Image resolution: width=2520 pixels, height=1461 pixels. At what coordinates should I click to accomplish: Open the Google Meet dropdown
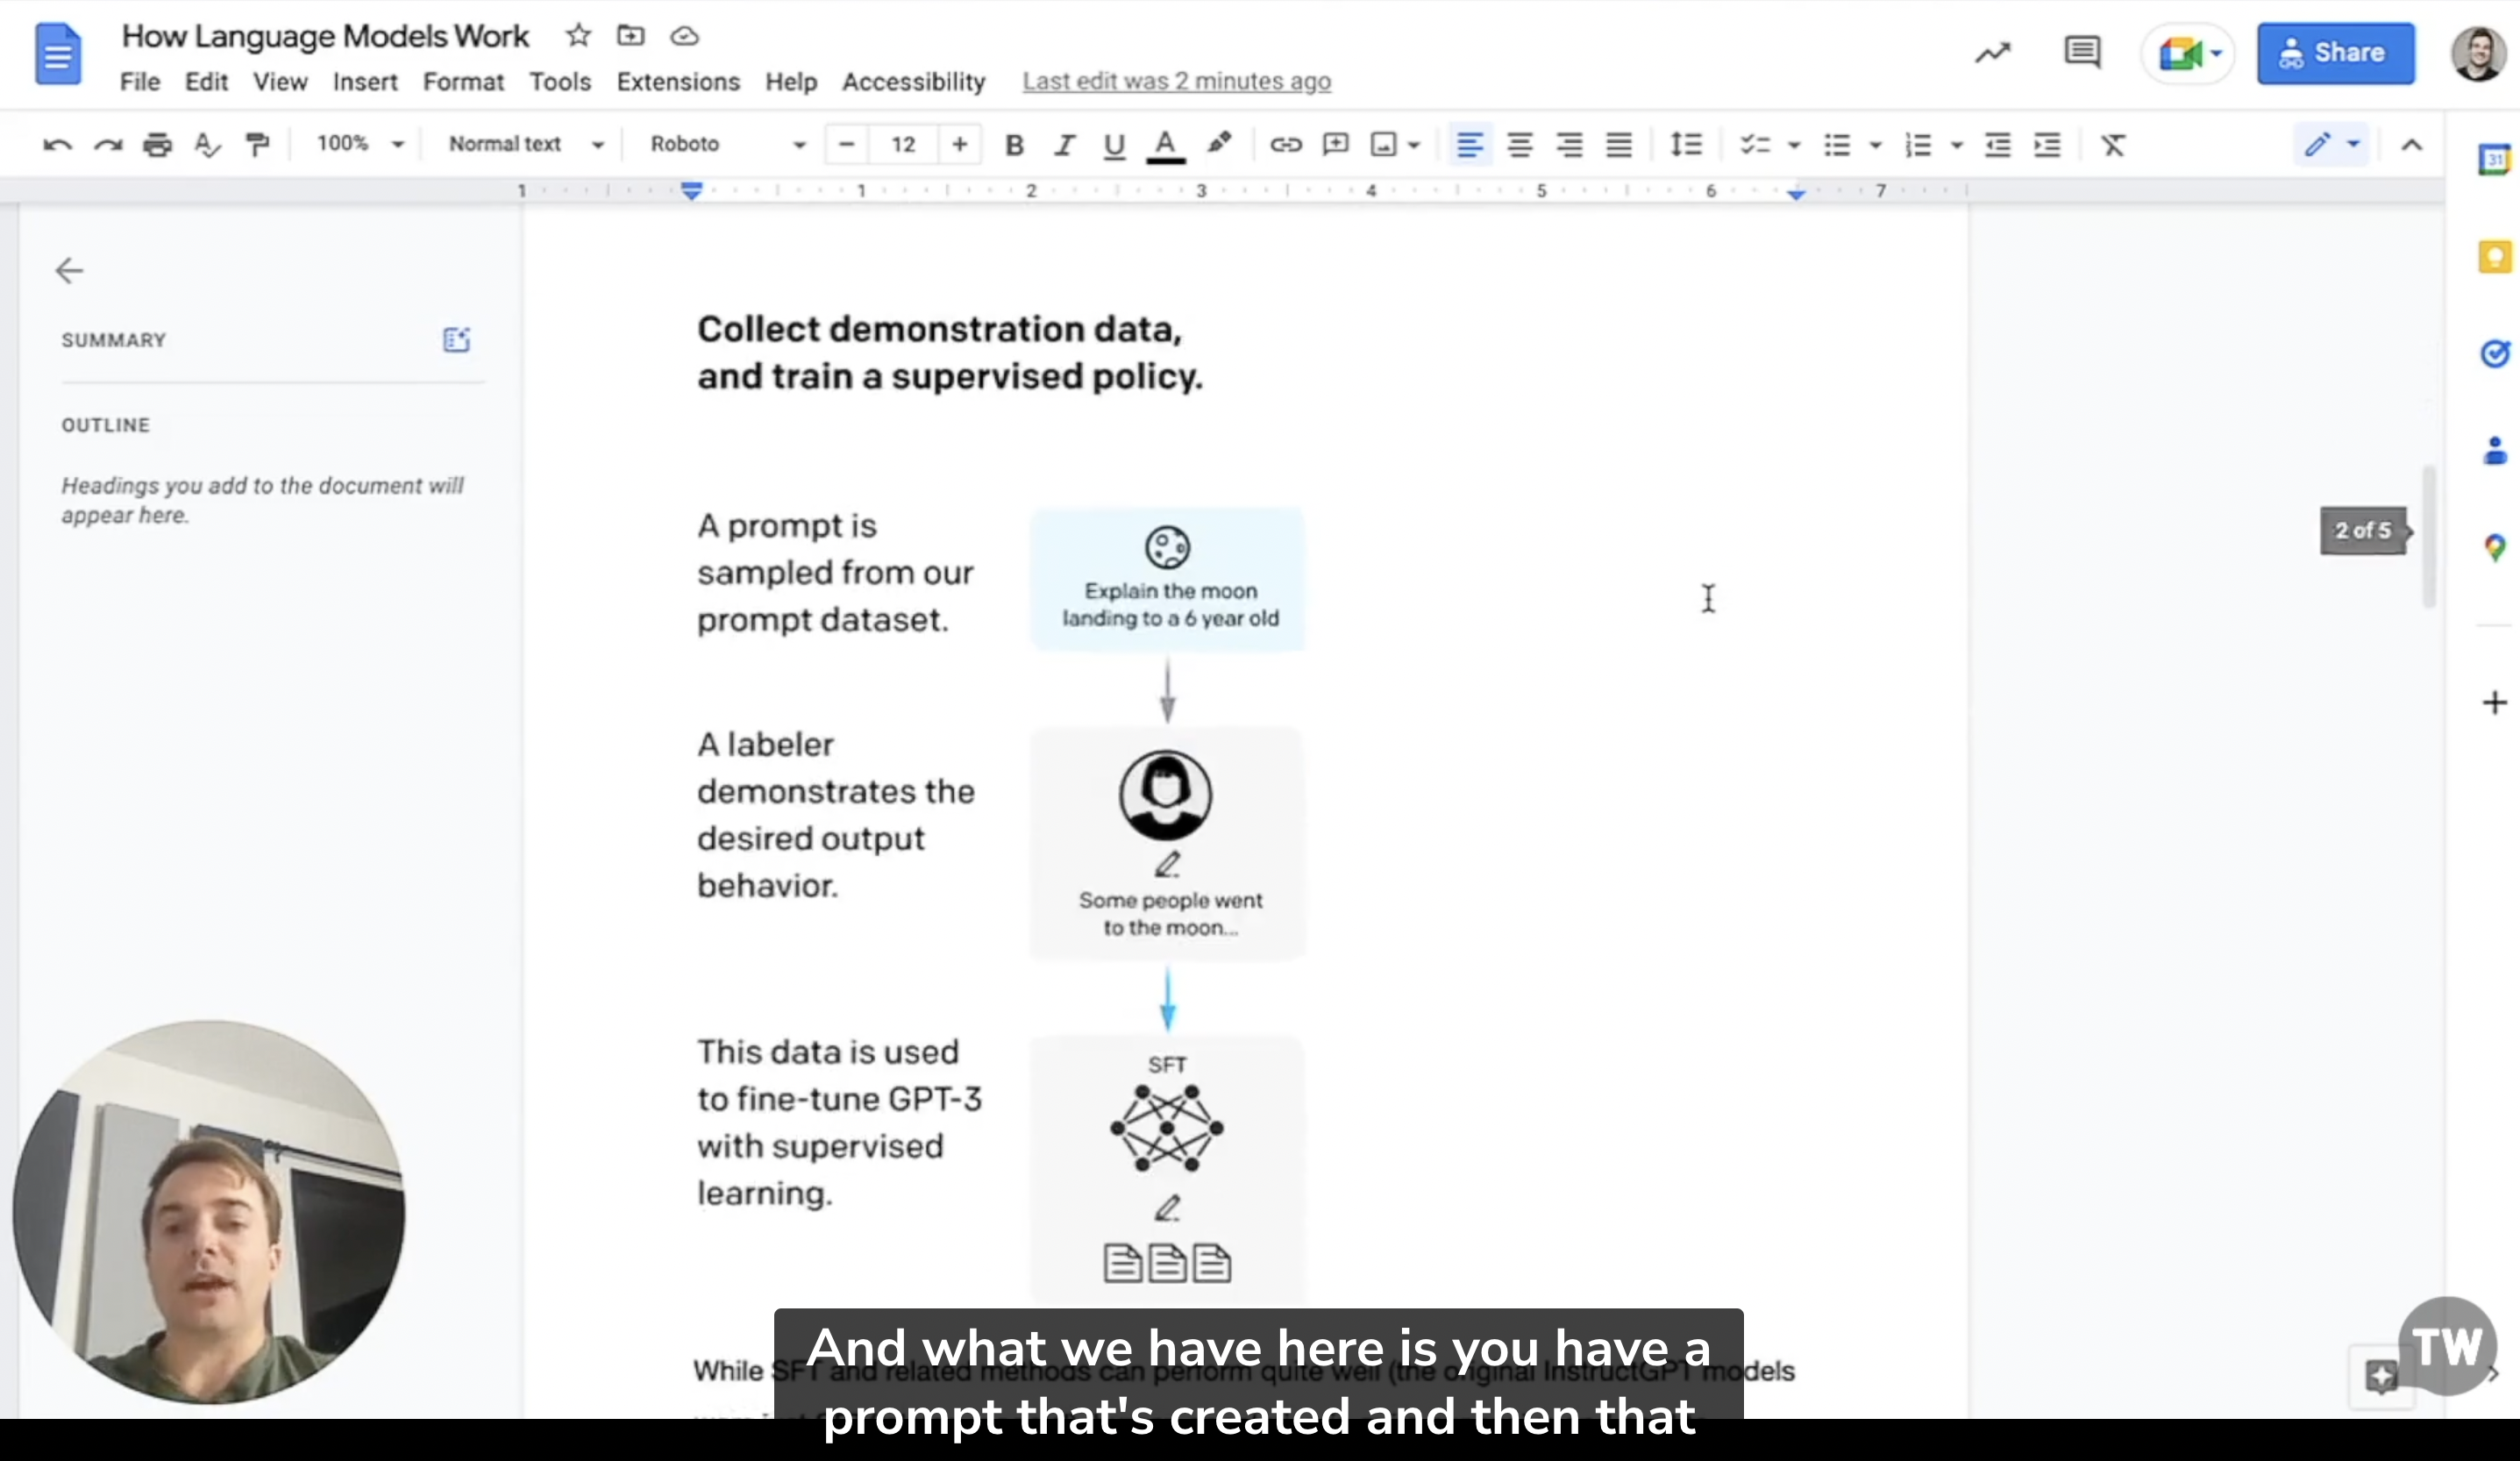pyautogui.click(x=2188, y=53)
